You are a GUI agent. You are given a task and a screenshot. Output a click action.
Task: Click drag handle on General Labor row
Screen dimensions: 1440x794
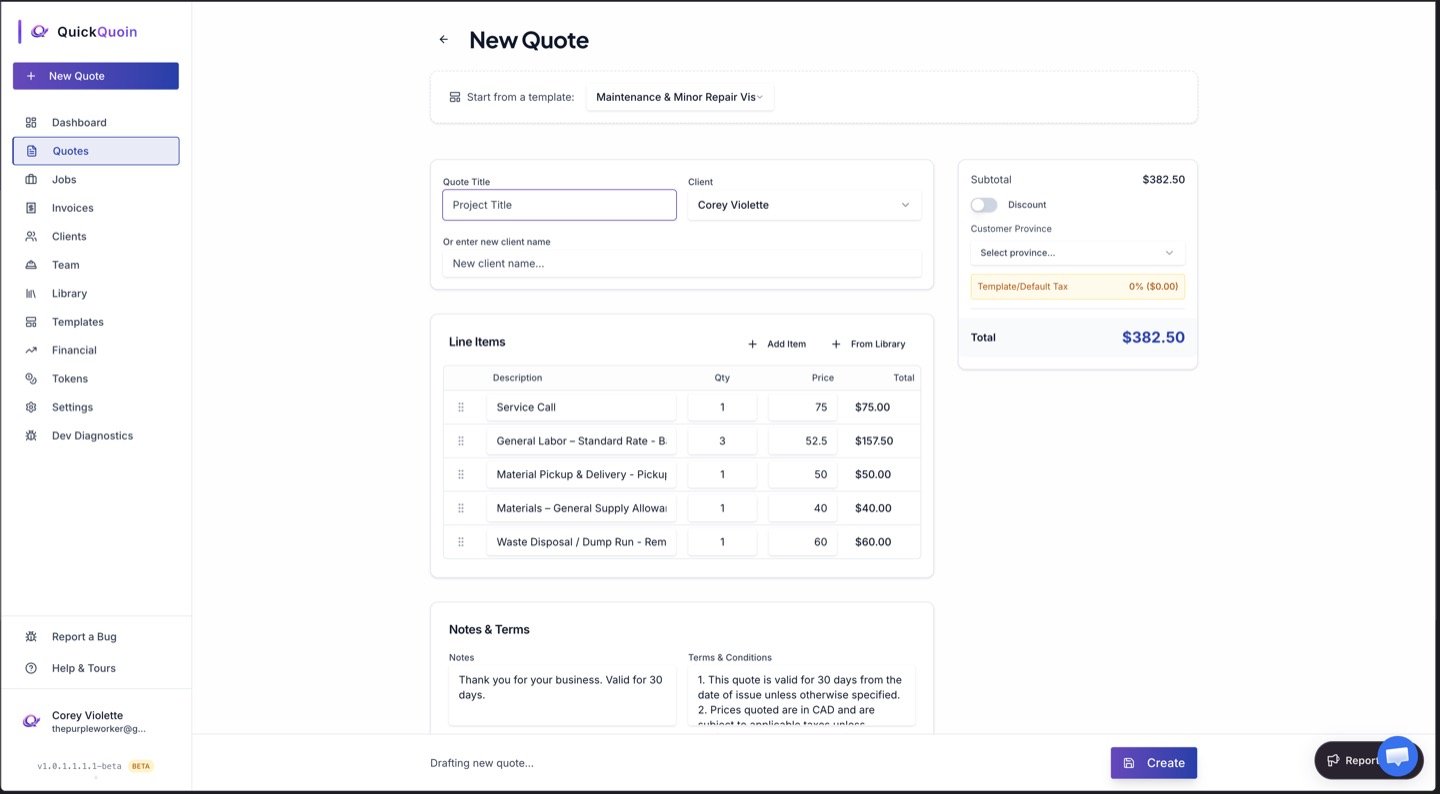point(461,441)
